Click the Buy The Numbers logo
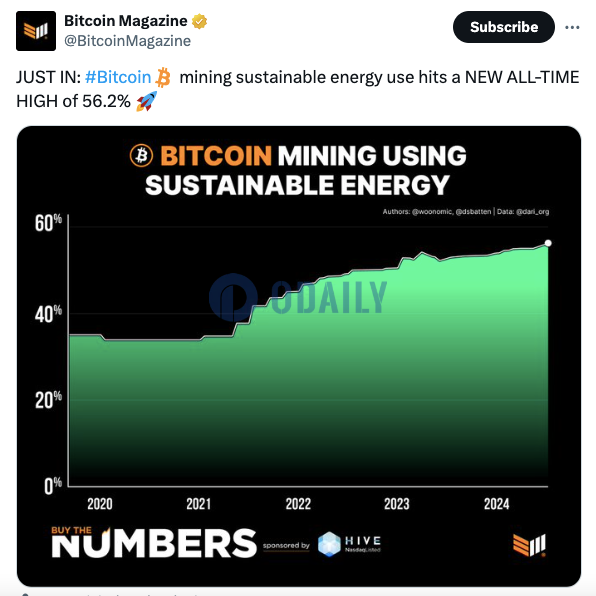This screenshot has height=596, width=596. (154, 542)
